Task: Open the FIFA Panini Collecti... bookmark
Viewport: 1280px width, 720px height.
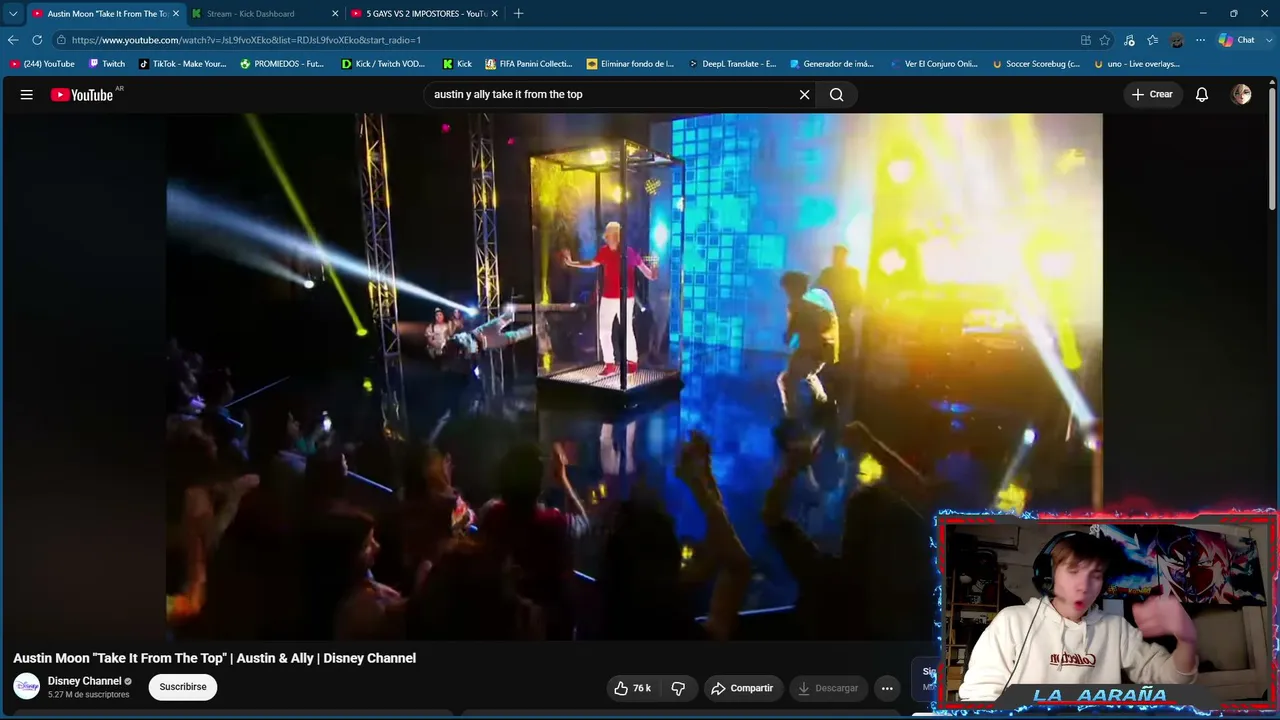Action: pyautogui.click(x=529, y=64)
